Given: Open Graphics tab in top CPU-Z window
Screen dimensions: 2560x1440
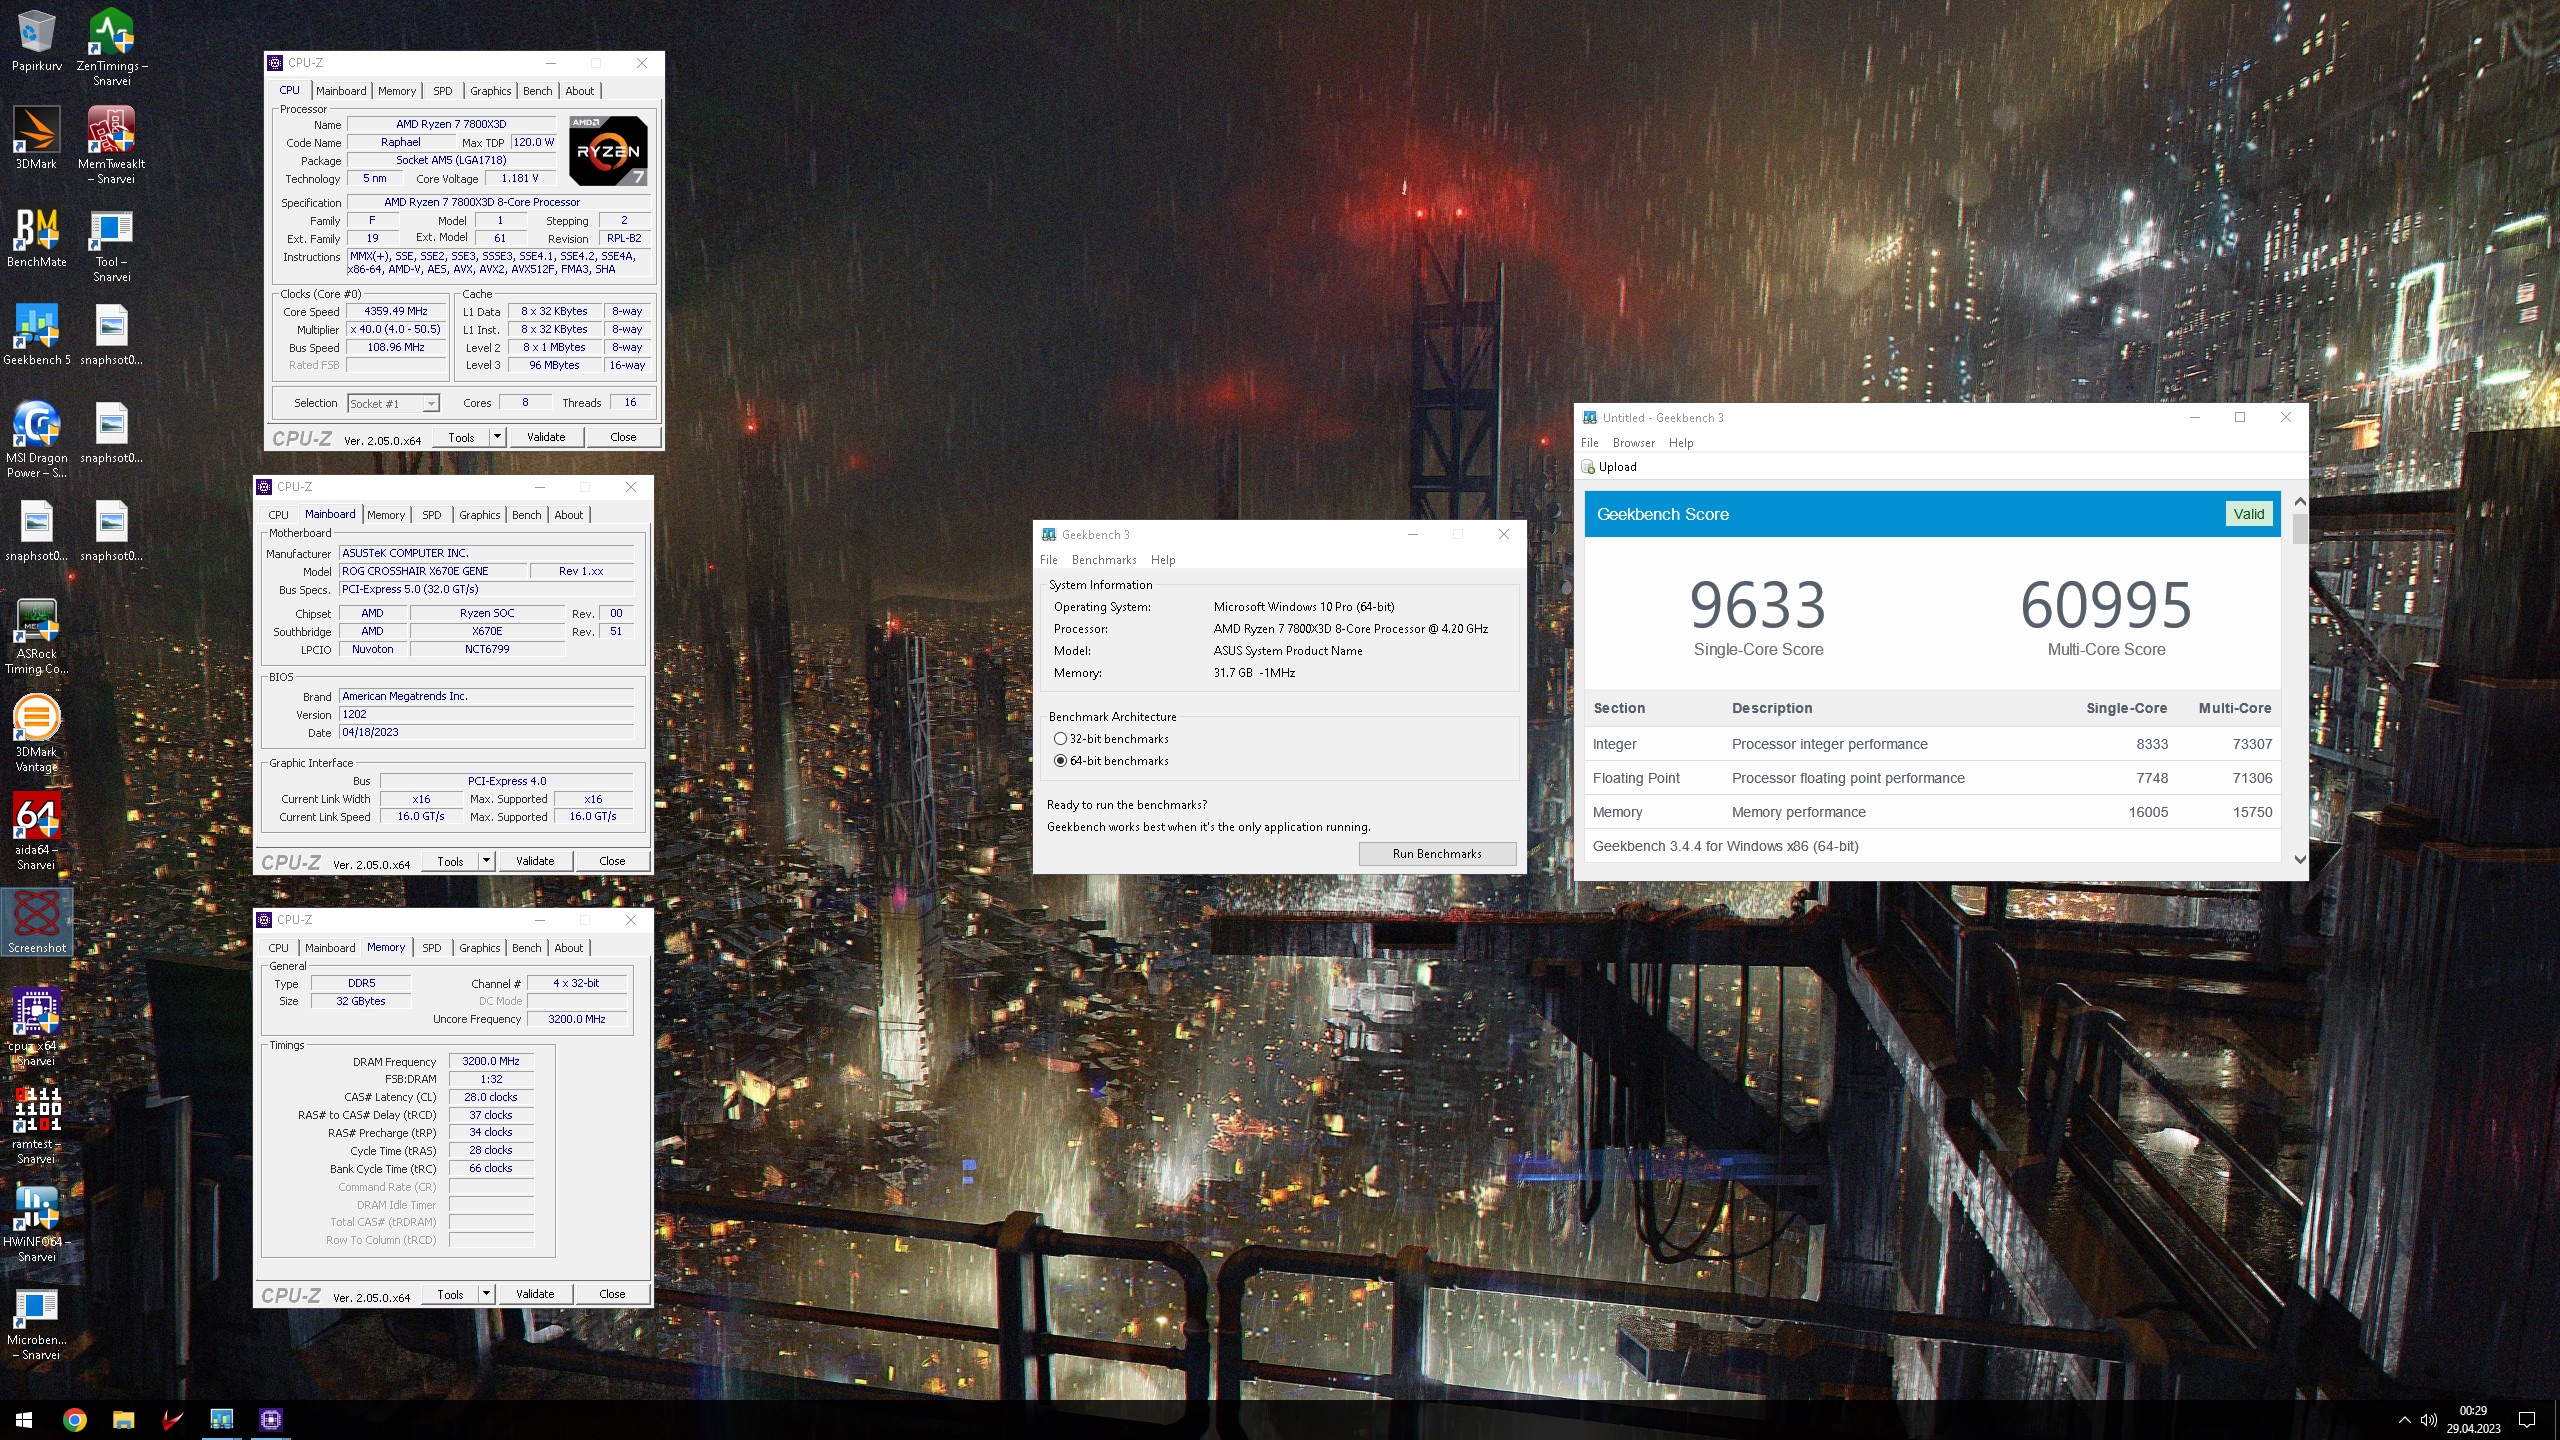Looking at the screenshot, I should pos(491,91).
